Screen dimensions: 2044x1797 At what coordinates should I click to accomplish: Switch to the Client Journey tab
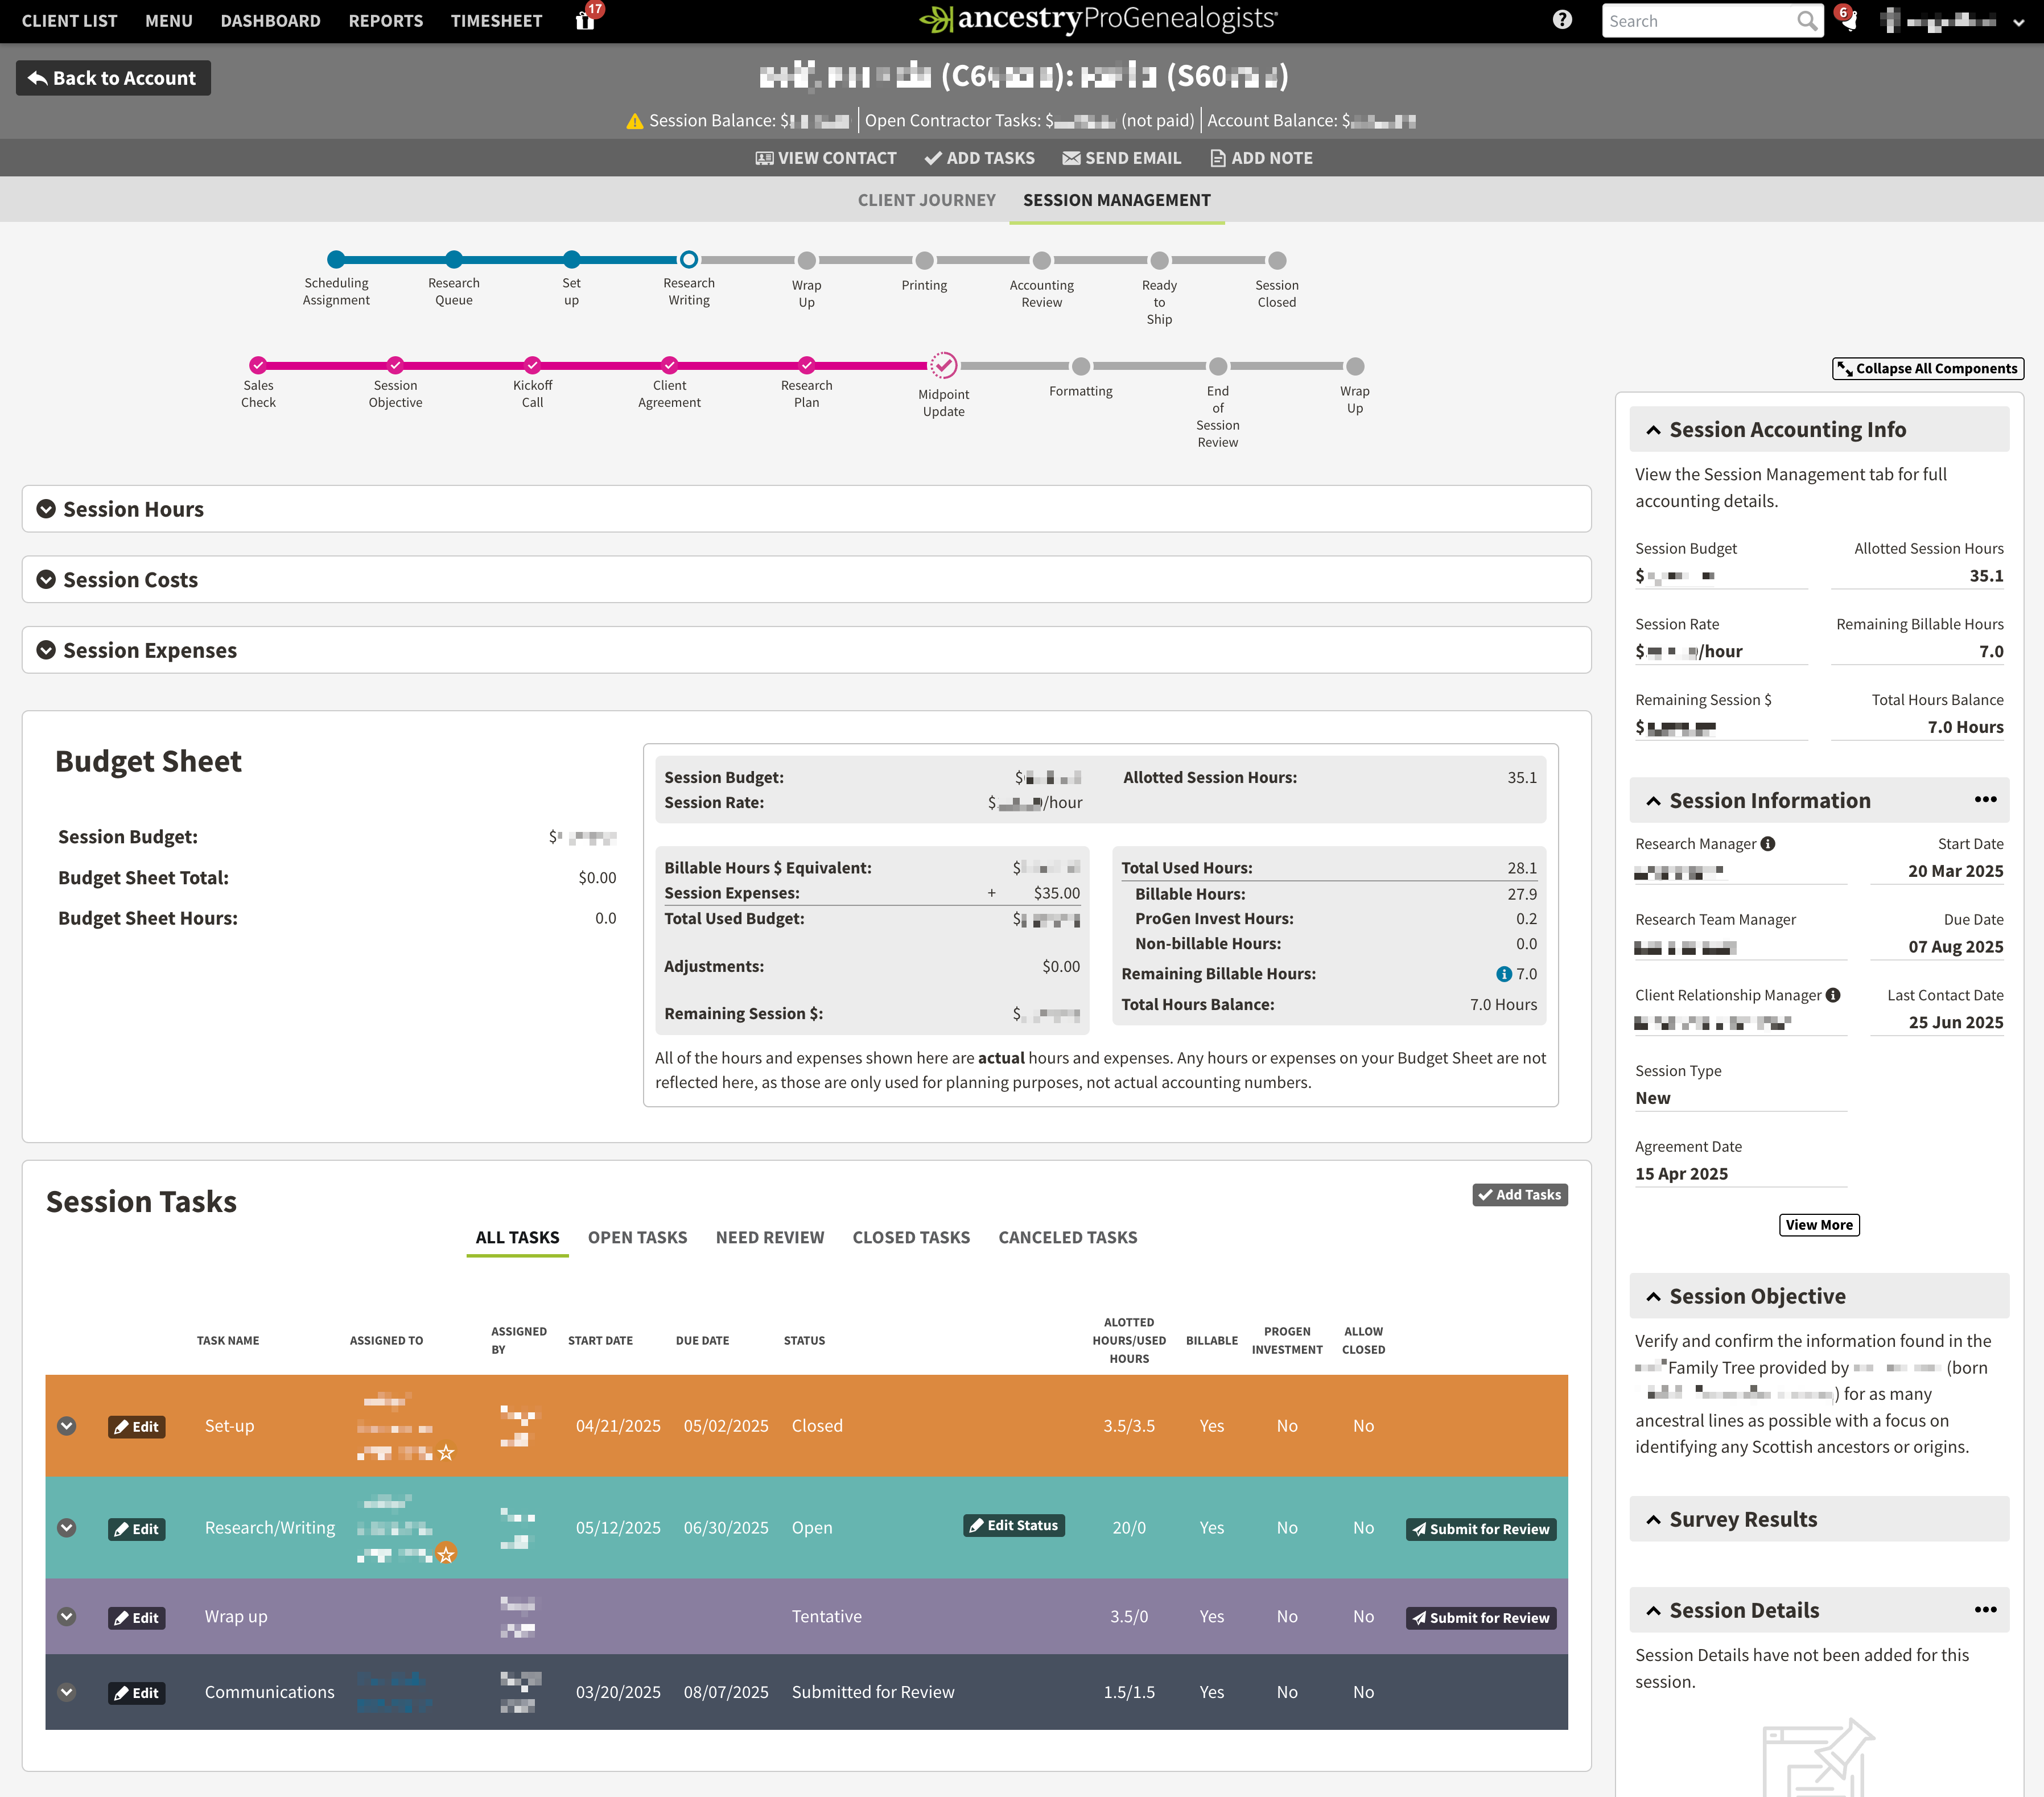(926, 200)
